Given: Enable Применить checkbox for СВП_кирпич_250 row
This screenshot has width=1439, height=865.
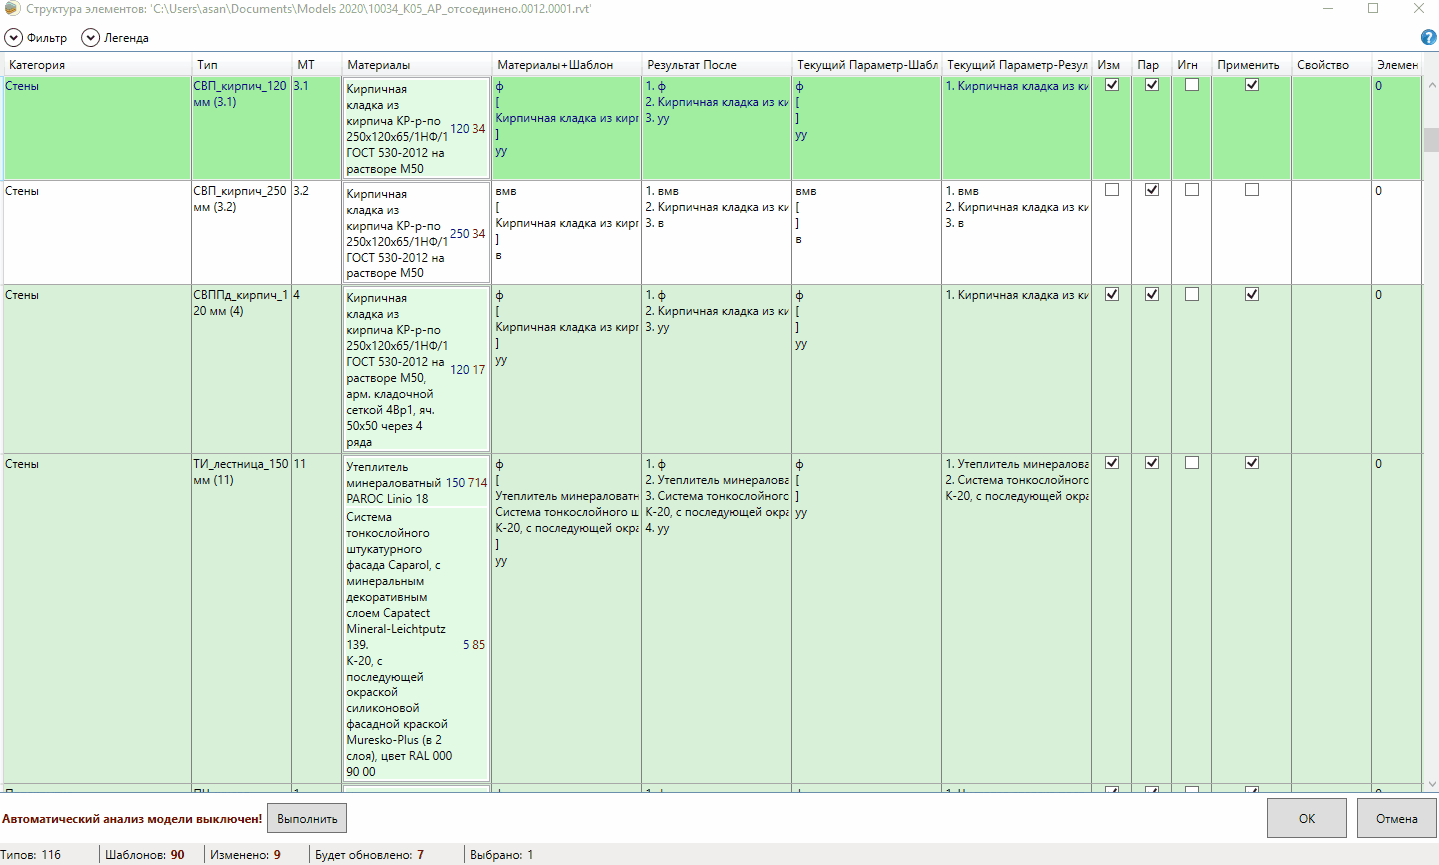Looking at the screenshot, I should 1252,190.
